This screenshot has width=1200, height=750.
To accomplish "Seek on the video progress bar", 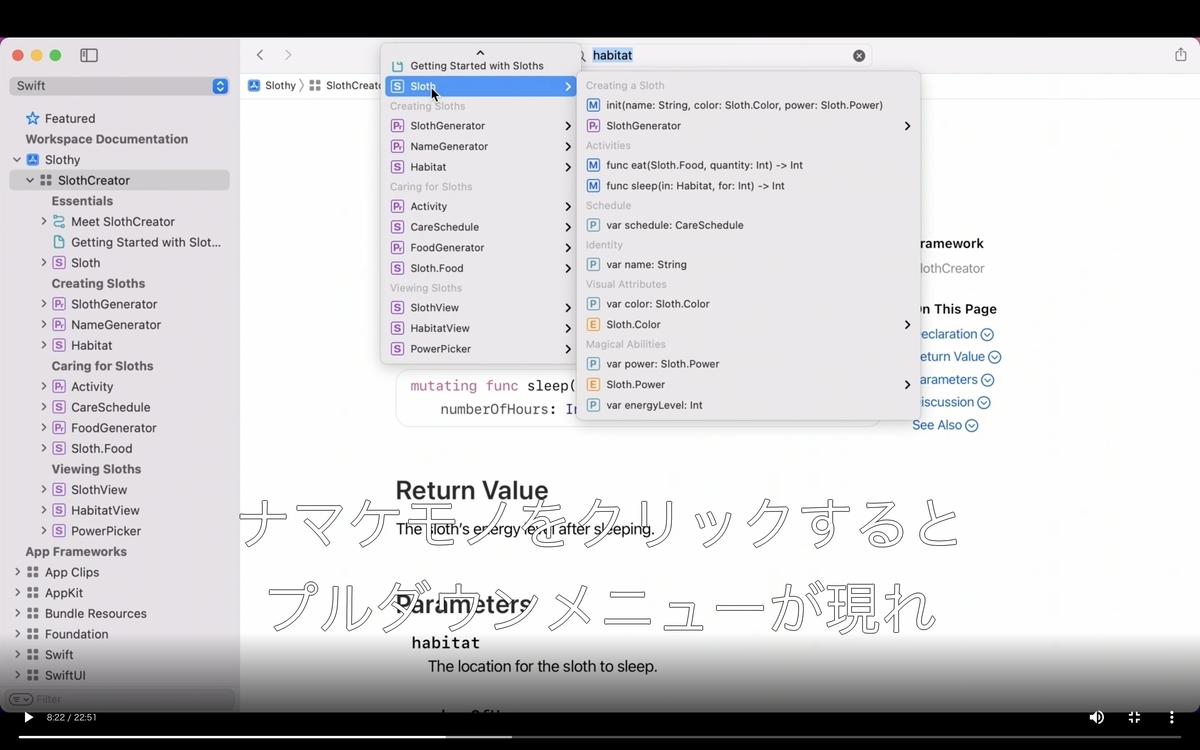I will pos(600,737).
